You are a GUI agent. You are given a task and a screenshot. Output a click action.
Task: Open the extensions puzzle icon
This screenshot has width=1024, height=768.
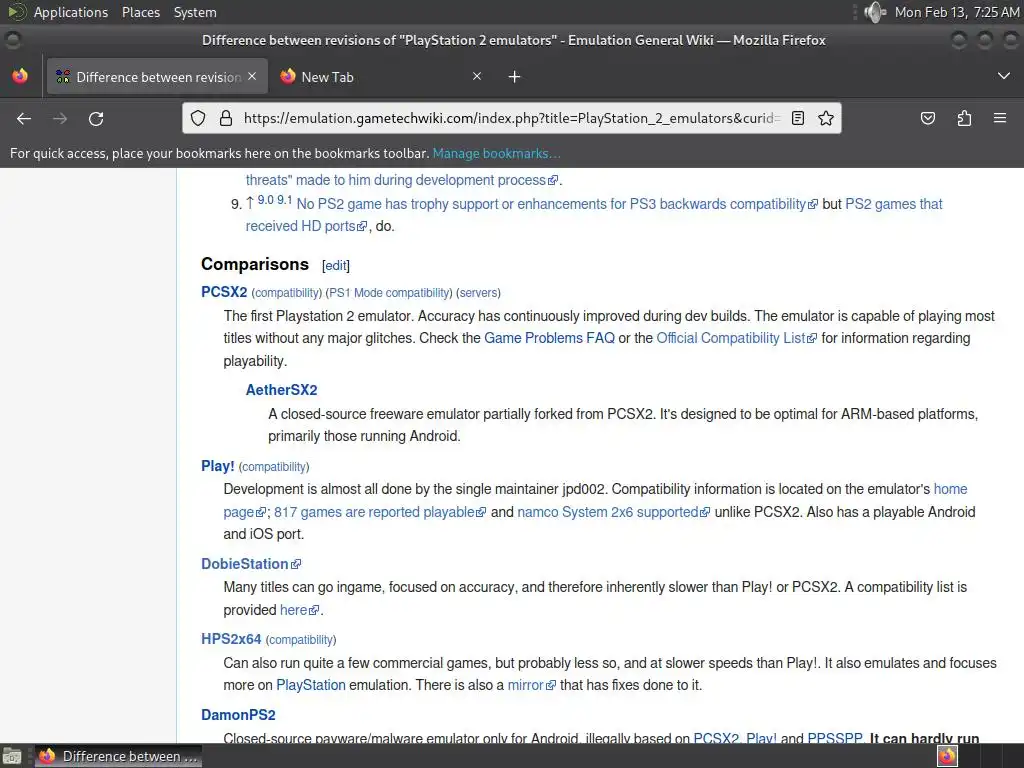(964, 118)
